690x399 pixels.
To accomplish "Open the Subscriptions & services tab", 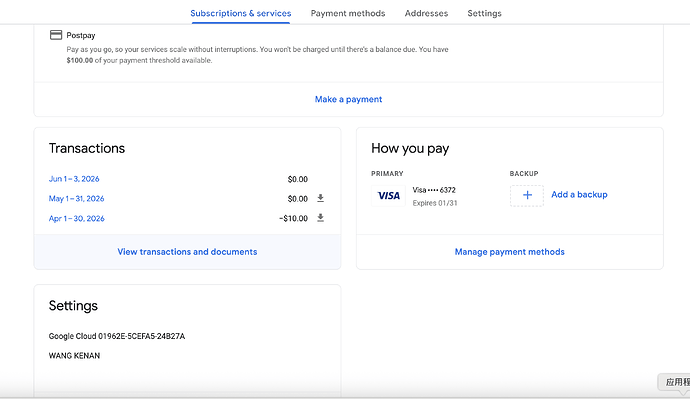I will [241, 13].
